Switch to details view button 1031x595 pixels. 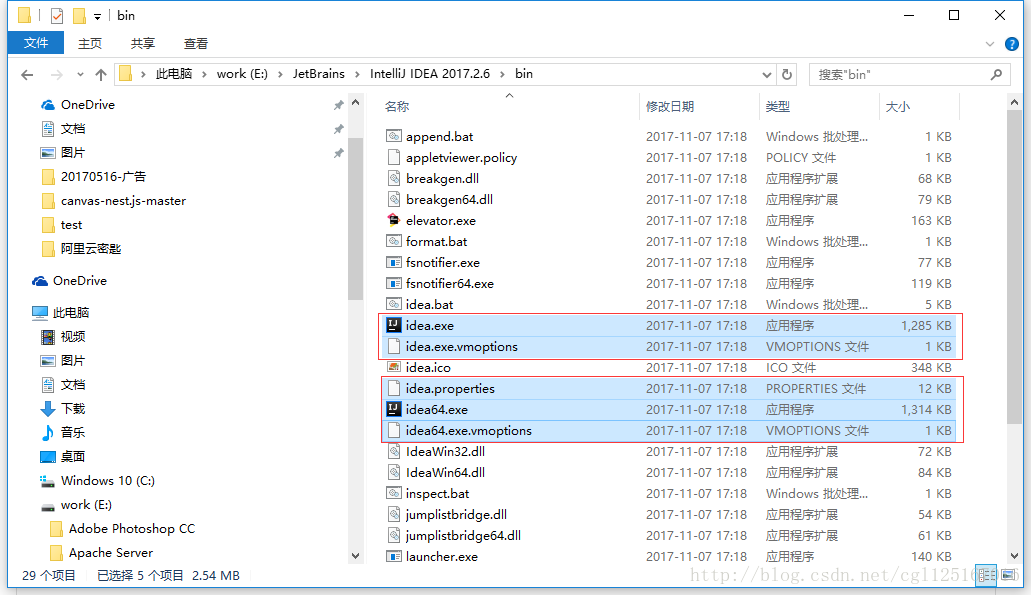[x=986, y=575]
